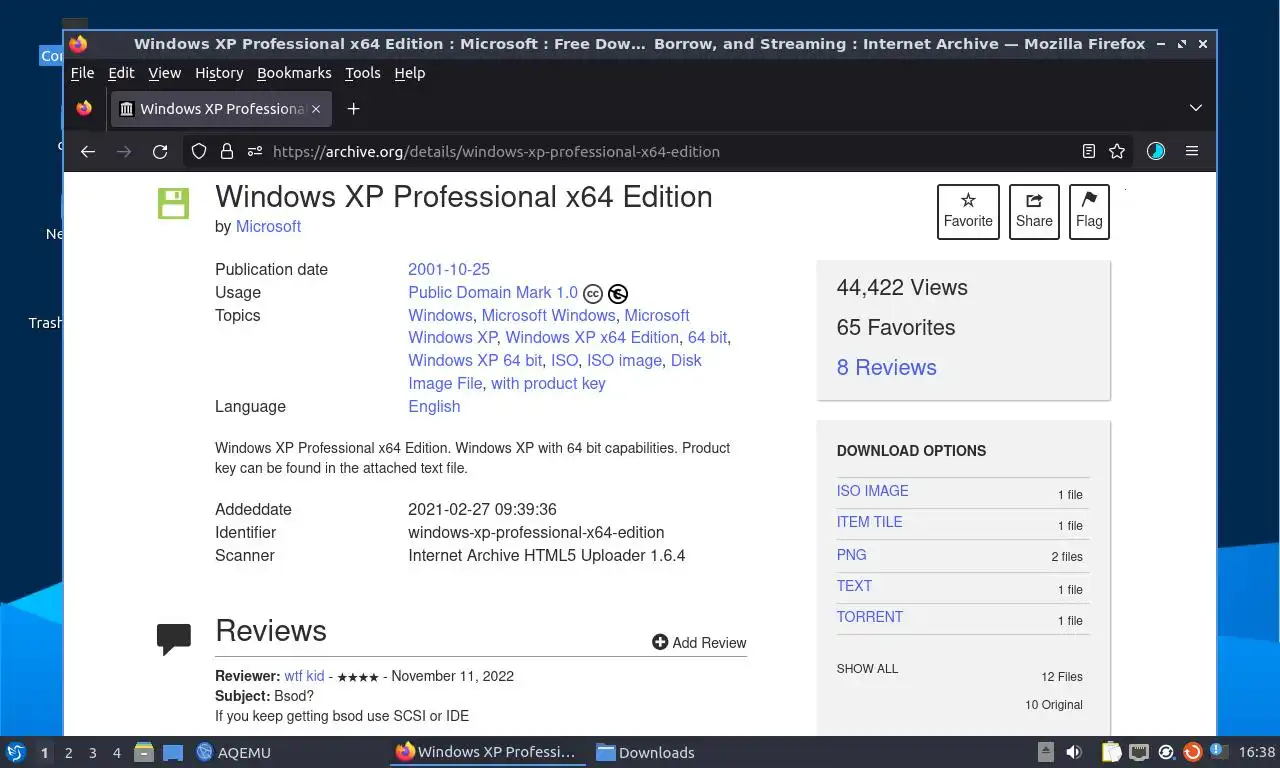
Task: Open the Microsoft author link
Action: pos(268,226)
